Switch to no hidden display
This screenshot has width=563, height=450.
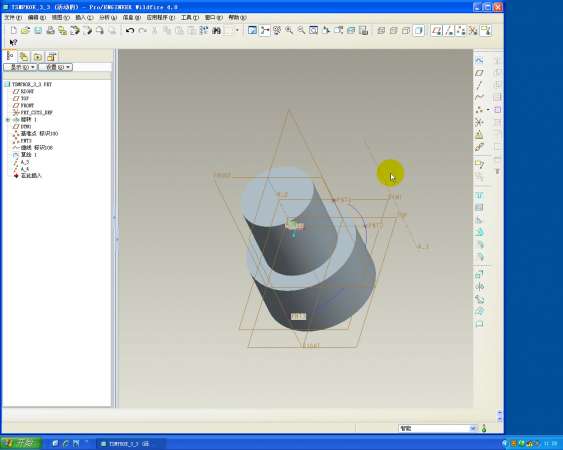(406, 31)
